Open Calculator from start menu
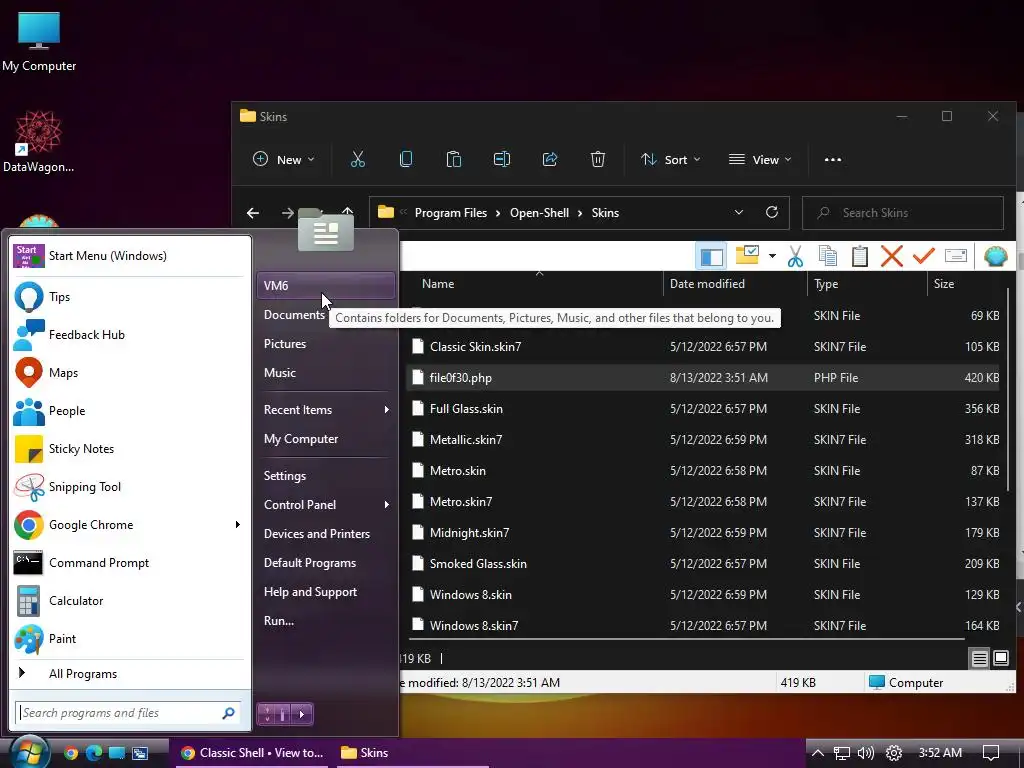 pyautogui.click(x=129, y=601)
